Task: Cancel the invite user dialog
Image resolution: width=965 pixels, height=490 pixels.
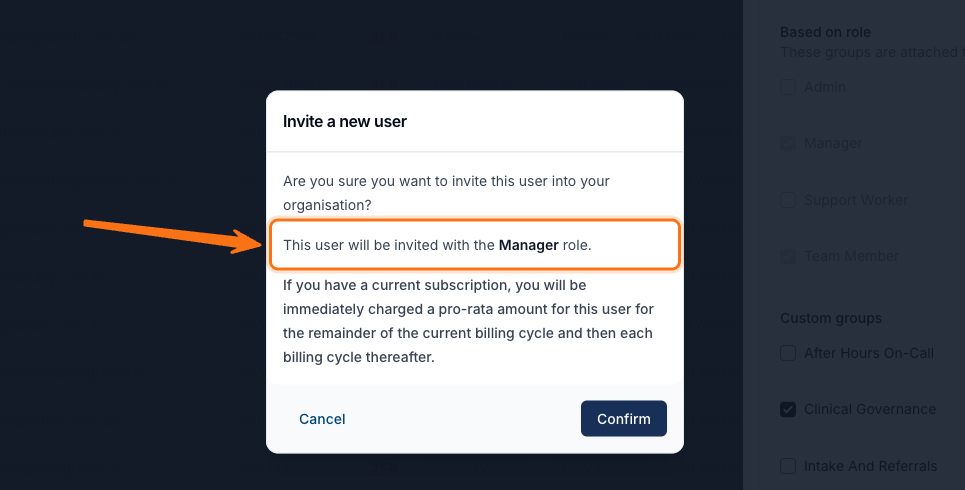Action: pos(322,419)
